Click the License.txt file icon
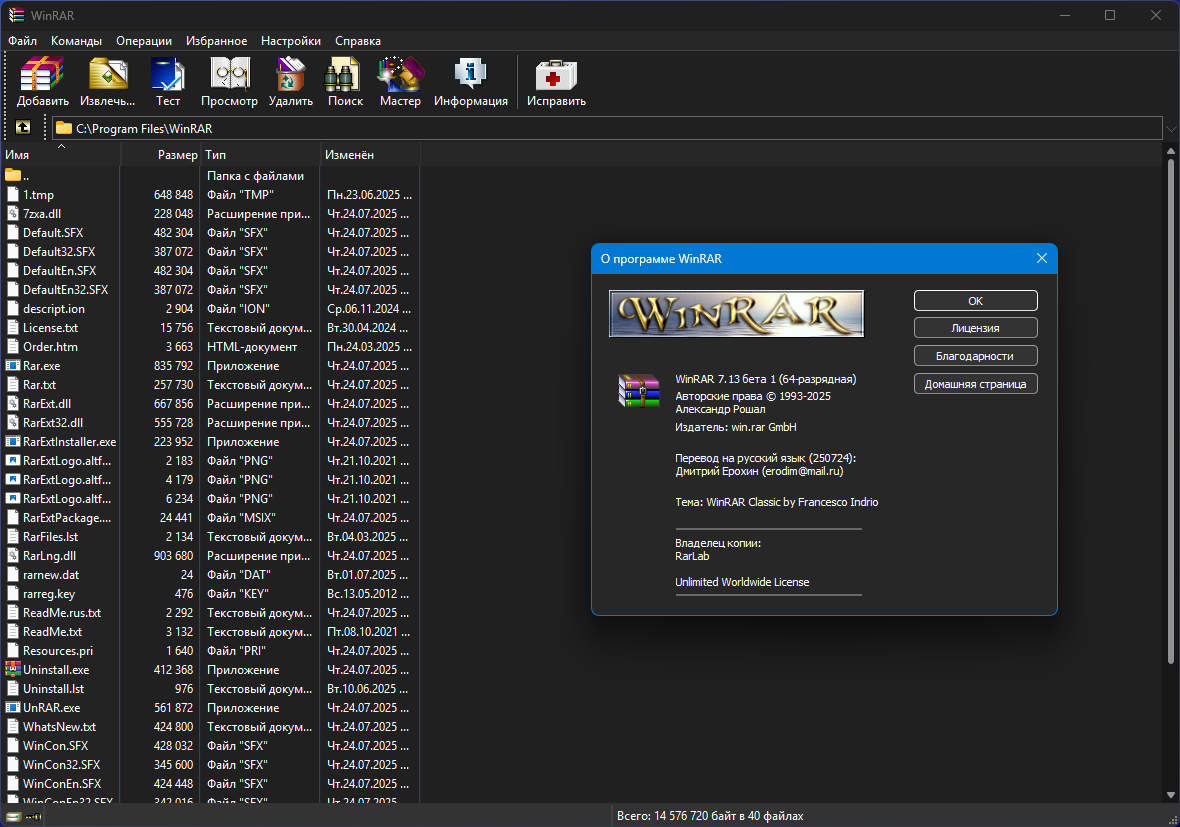Viewport: 1180px width, 827px height. click(x=13, y=327)
